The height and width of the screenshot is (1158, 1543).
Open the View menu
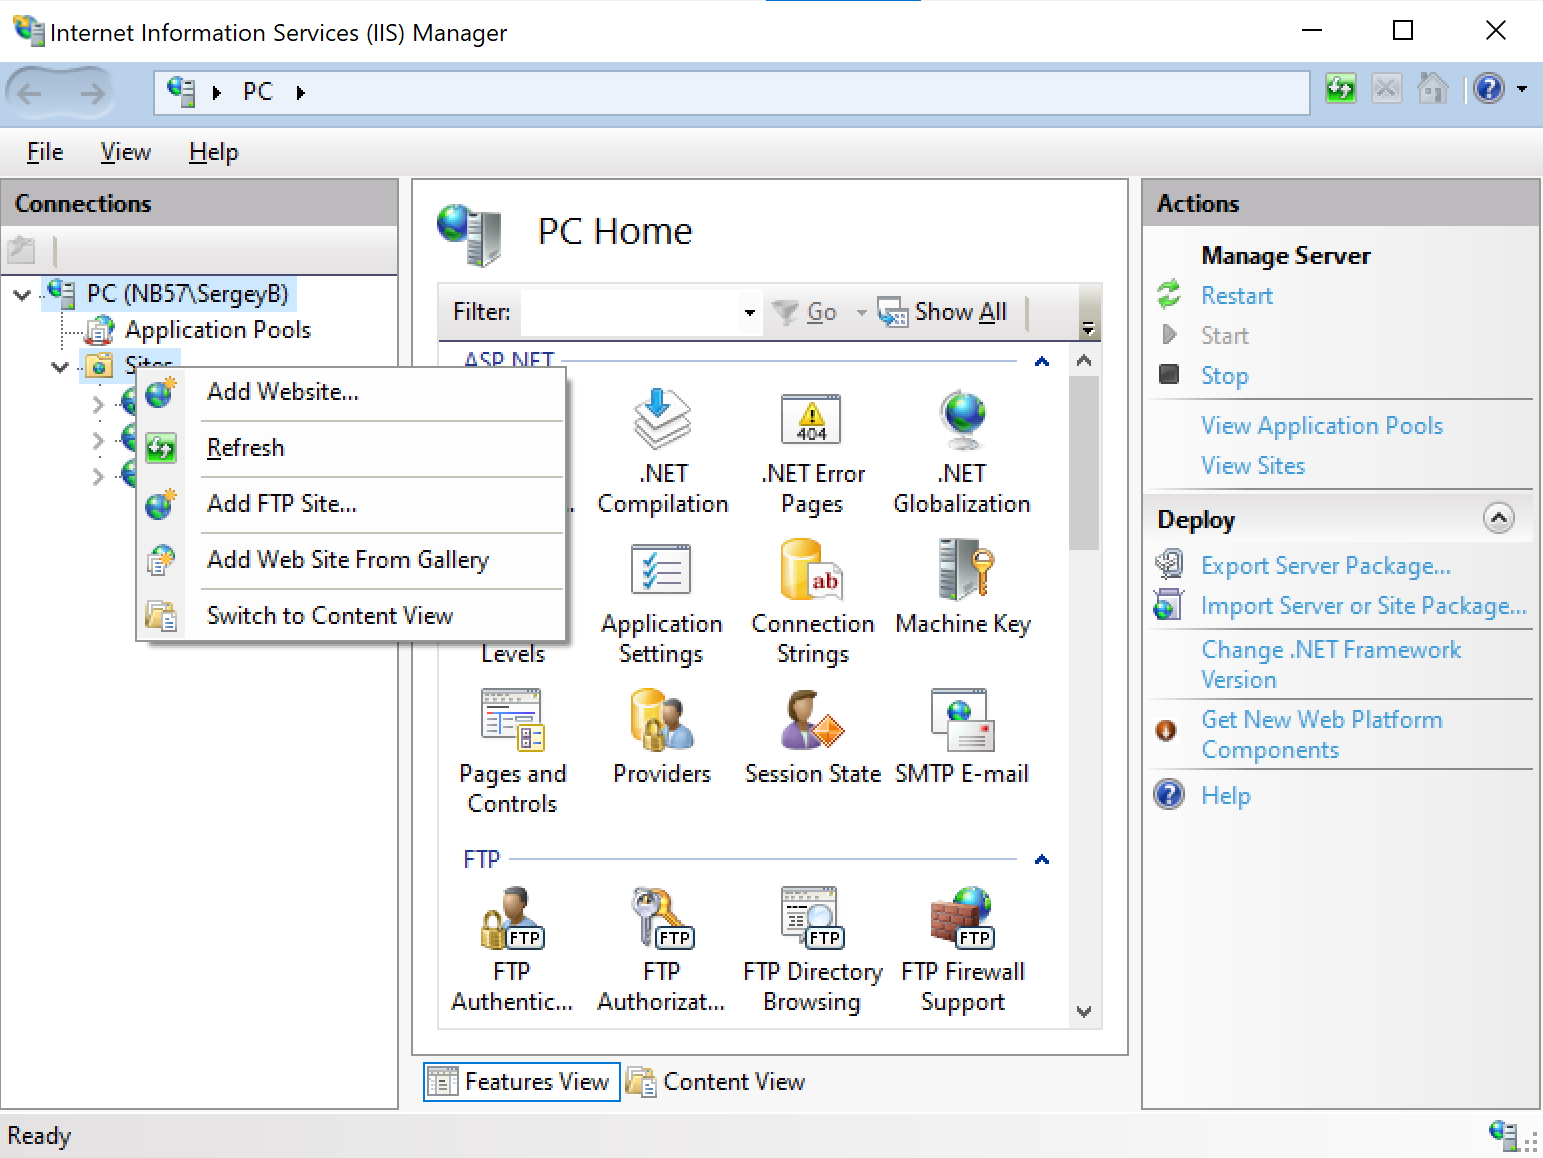(124, 152)
